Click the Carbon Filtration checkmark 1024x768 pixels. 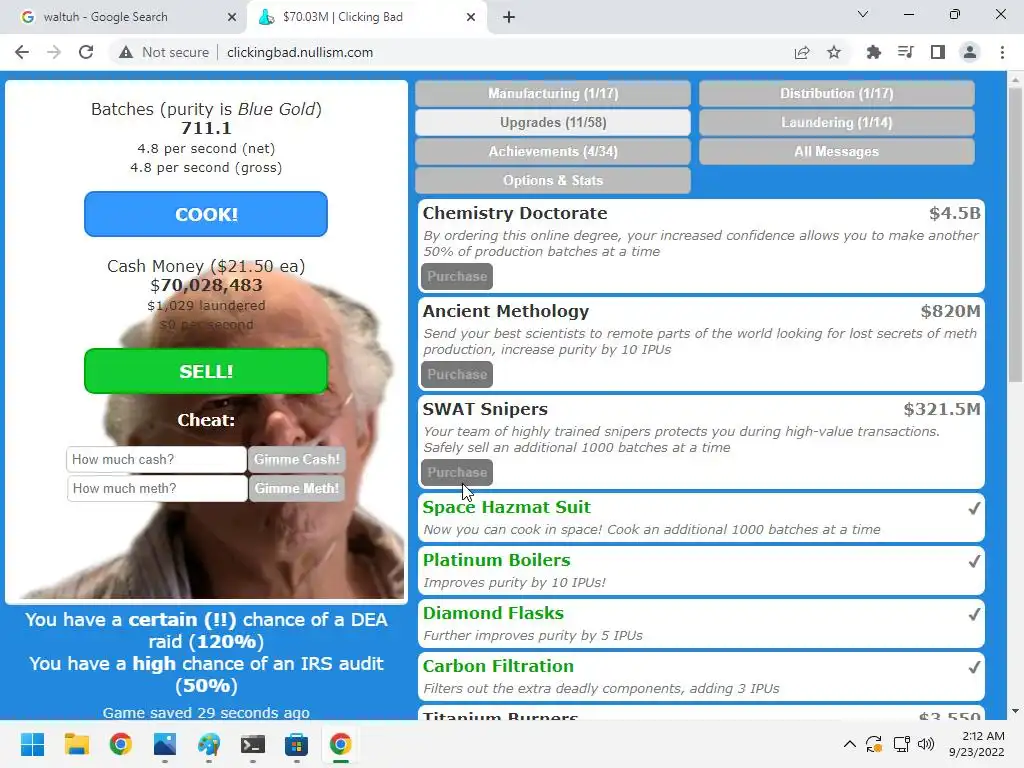click(974, 667)
